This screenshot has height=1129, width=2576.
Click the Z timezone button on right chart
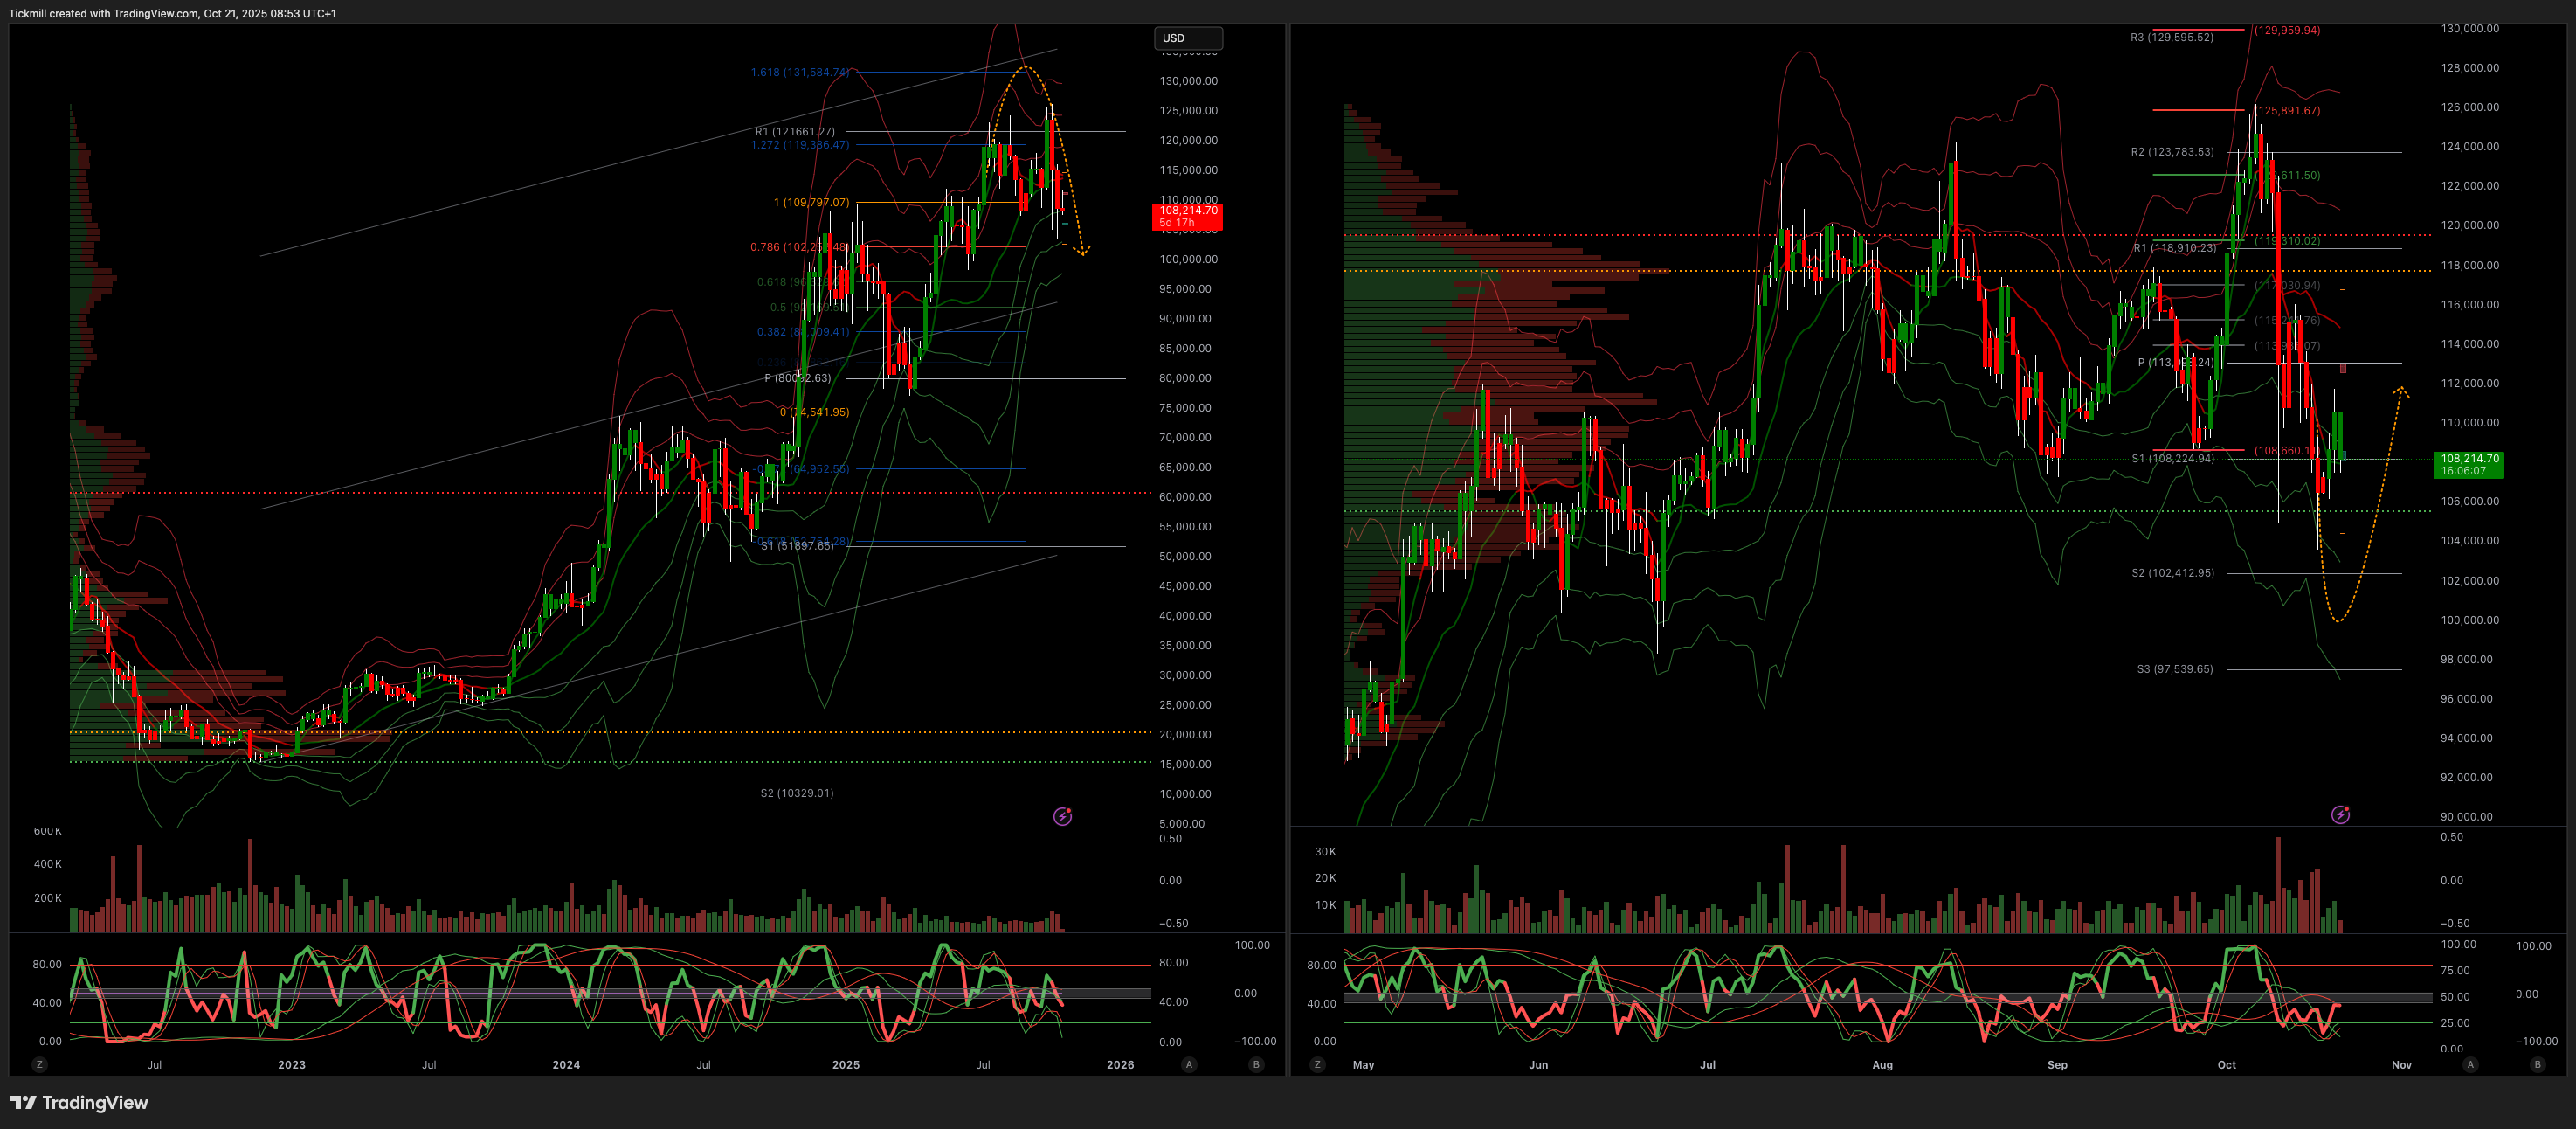coord(1317,1065)
